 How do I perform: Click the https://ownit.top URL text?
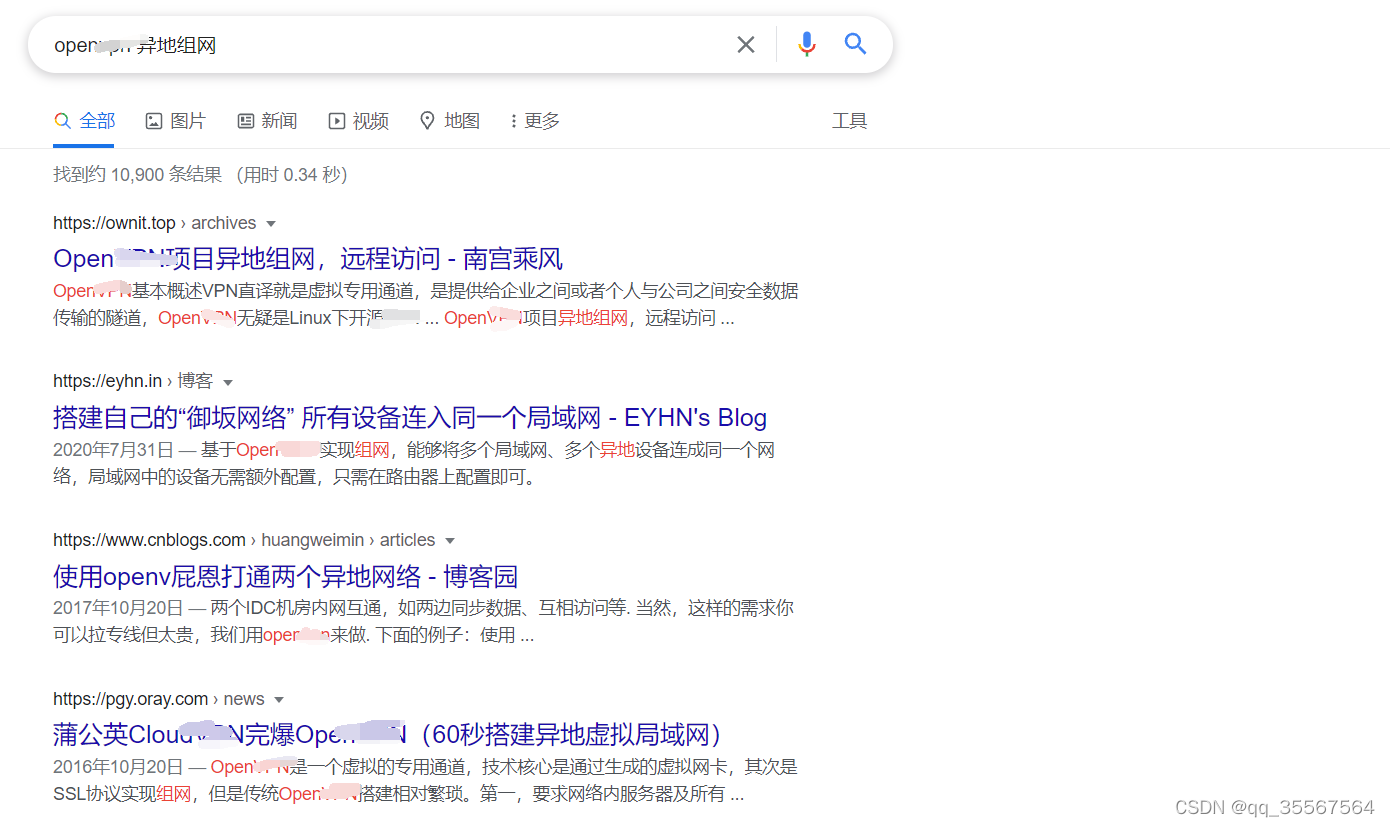[114, 223]
